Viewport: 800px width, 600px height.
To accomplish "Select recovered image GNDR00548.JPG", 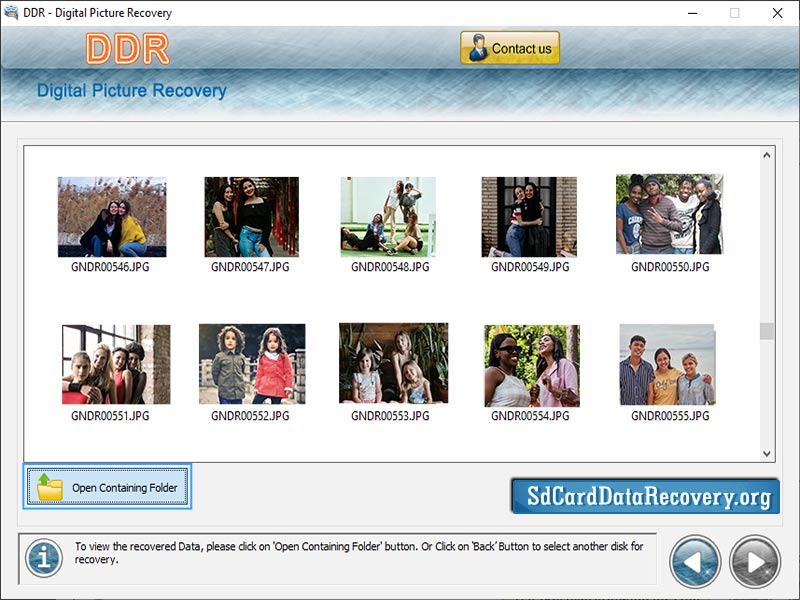I will [389, 215].
